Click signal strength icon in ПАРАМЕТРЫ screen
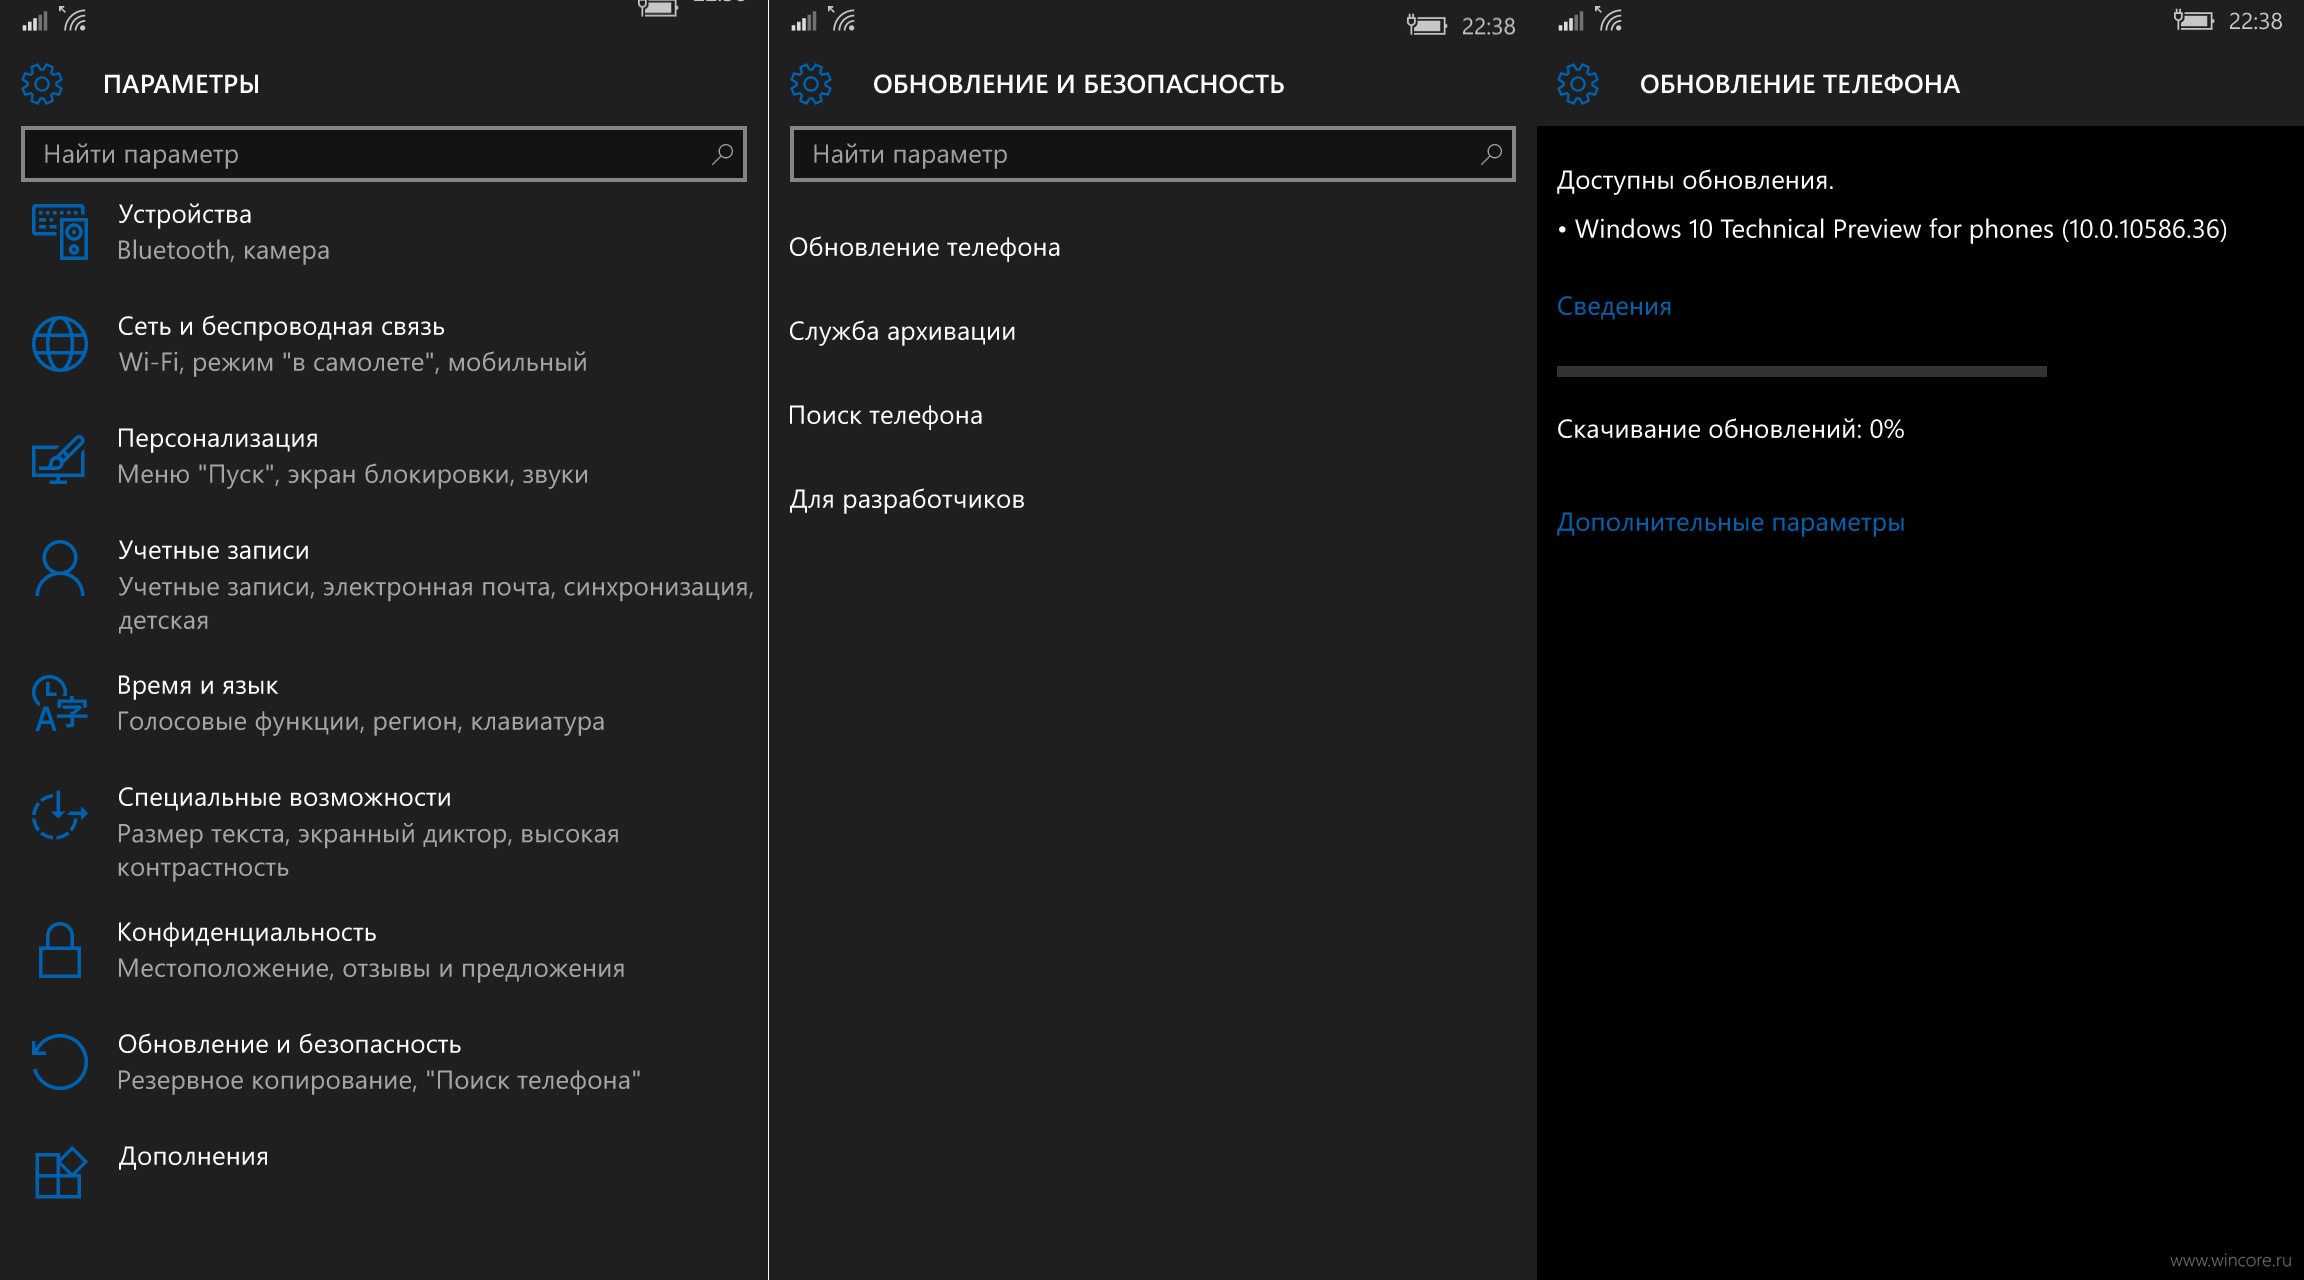This screenshot has width=2304, height=1280. tap(35, 20)
